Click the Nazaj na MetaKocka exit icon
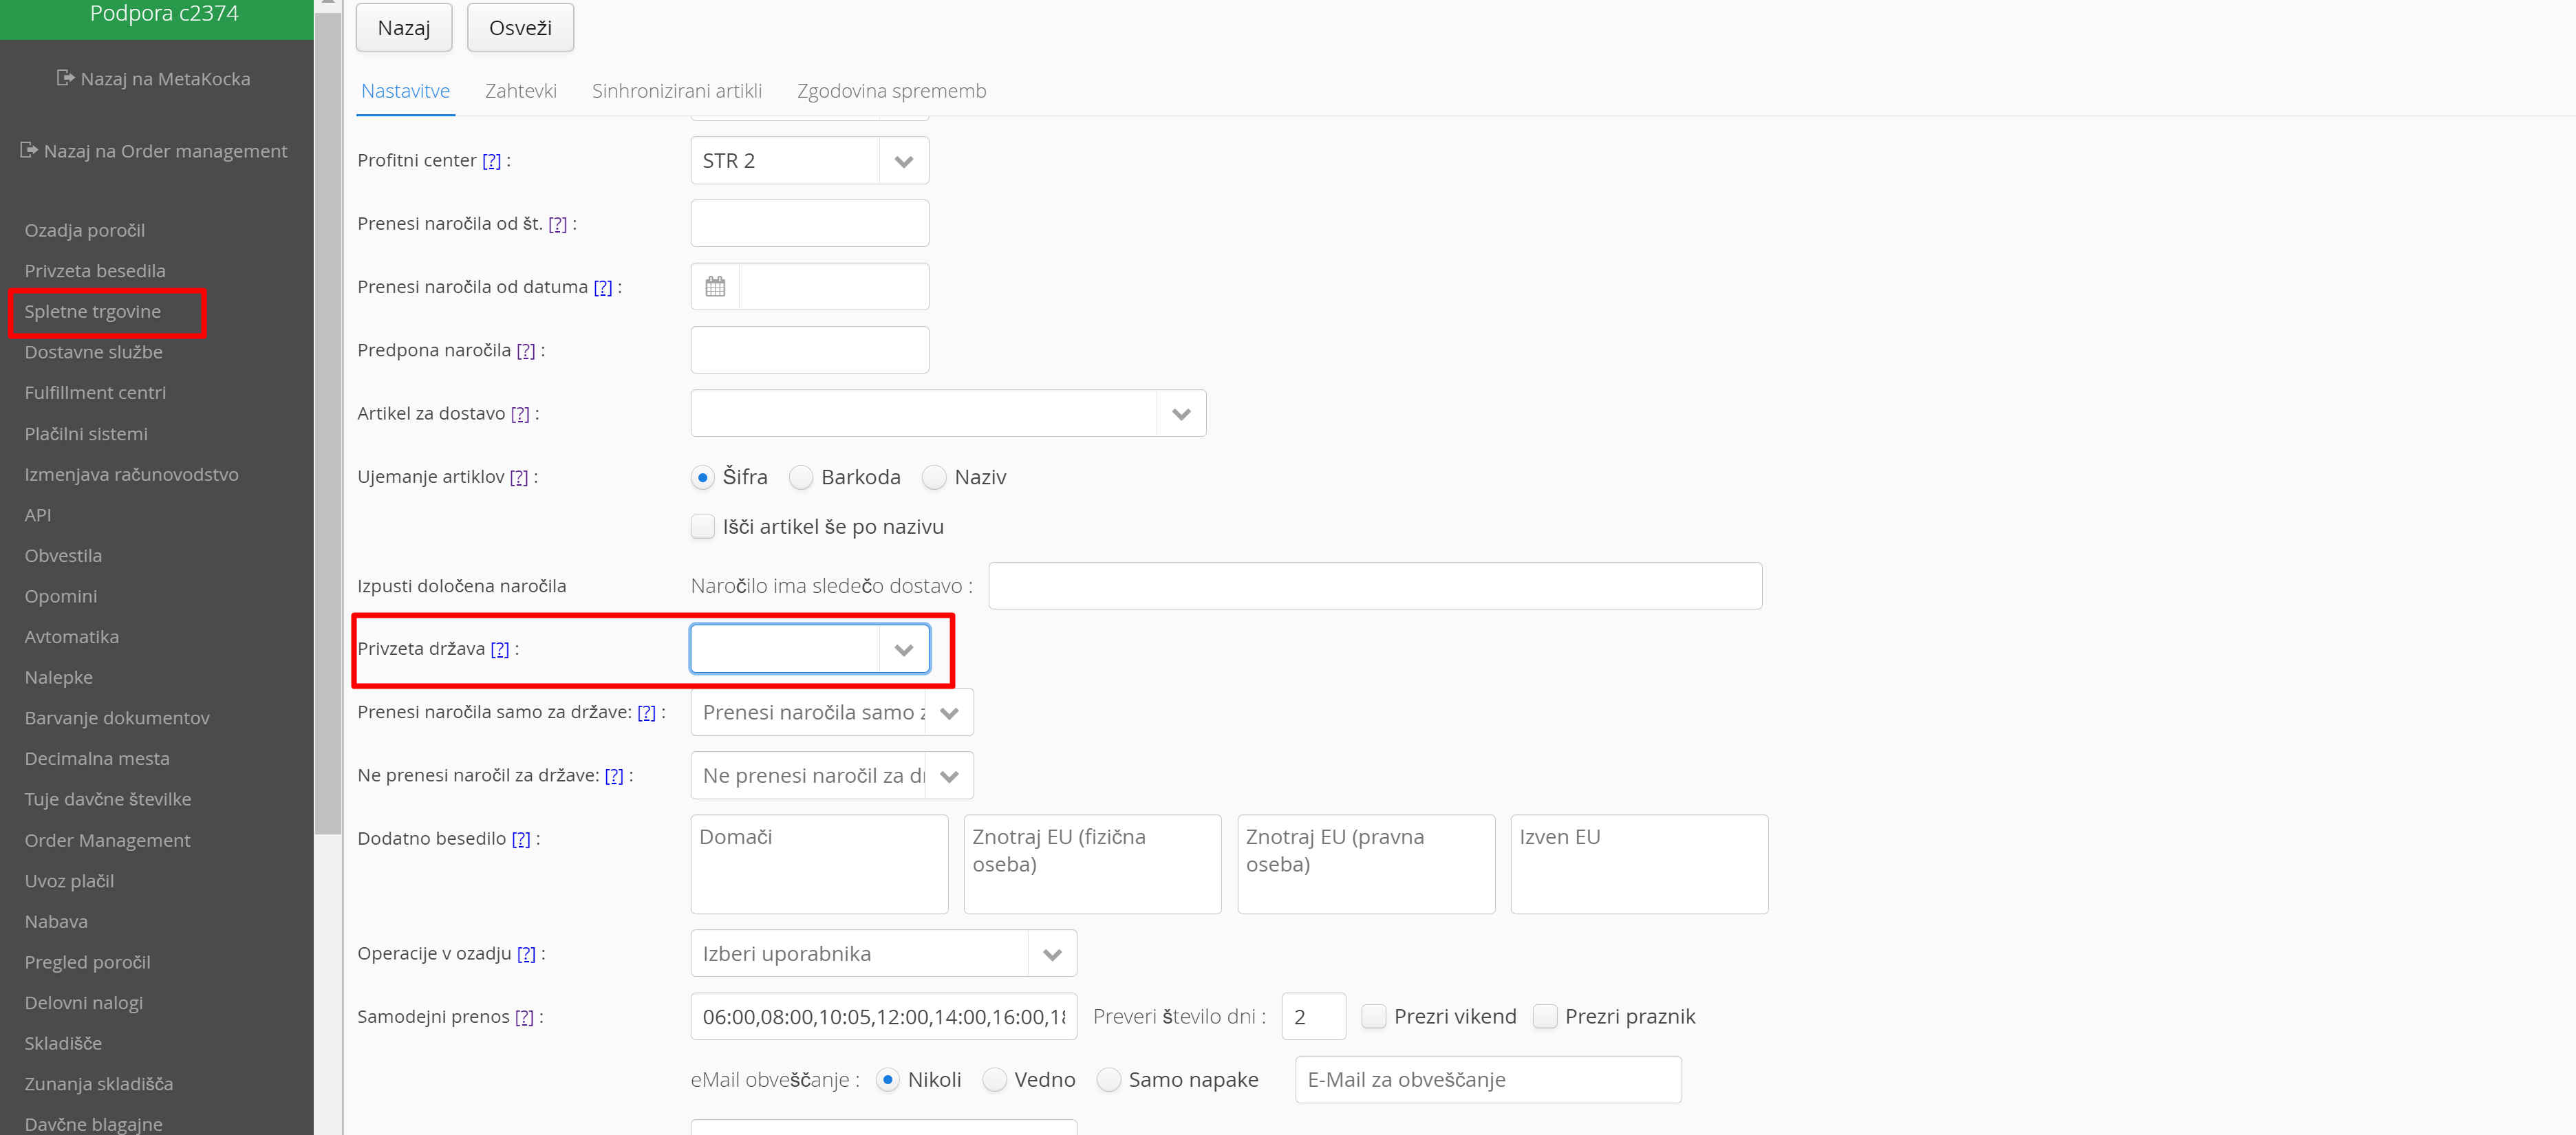Viewport: 2576px width, 1135px height. (65, 78)
